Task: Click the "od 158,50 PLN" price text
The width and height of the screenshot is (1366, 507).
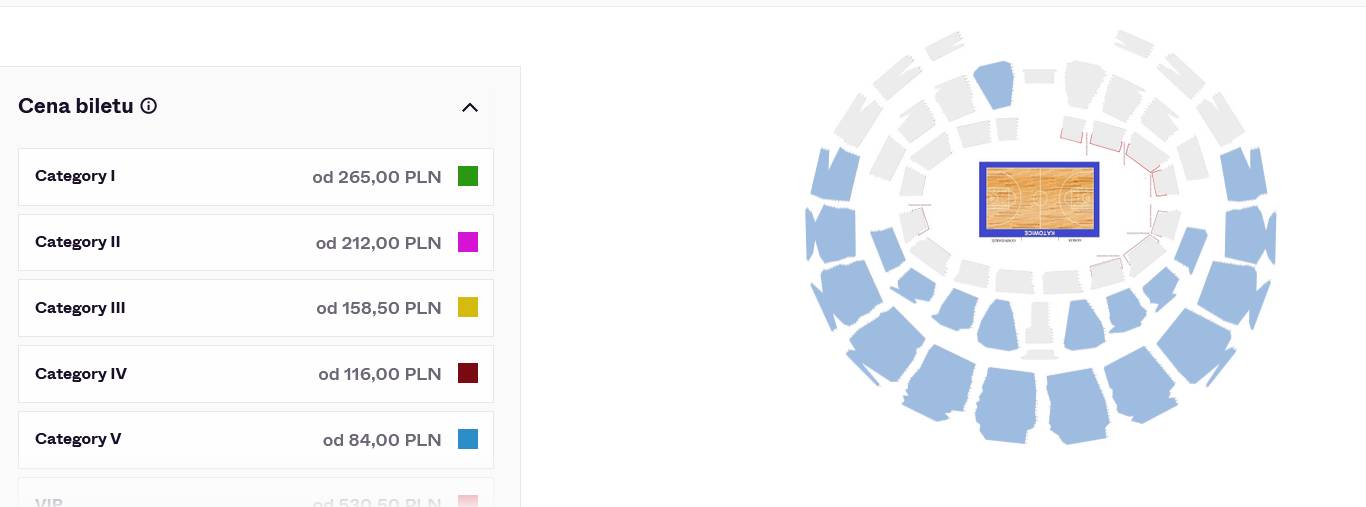Action: coord(378,308)
